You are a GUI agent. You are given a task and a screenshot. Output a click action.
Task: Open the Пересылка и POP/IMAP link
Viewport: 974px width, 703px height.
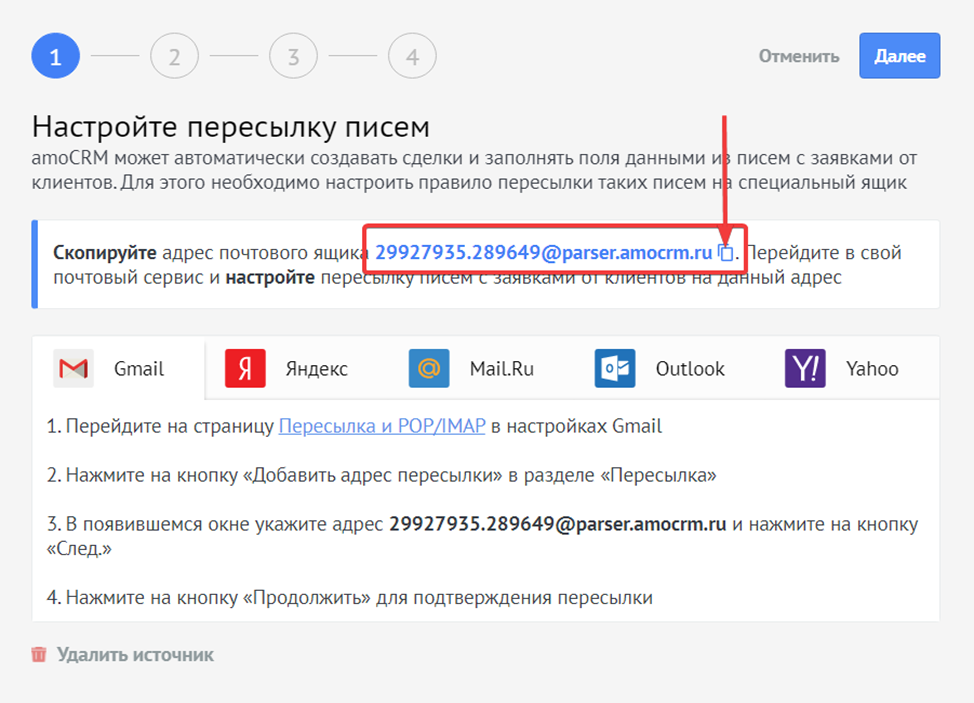pyautogui.click(x=382, y=426)
